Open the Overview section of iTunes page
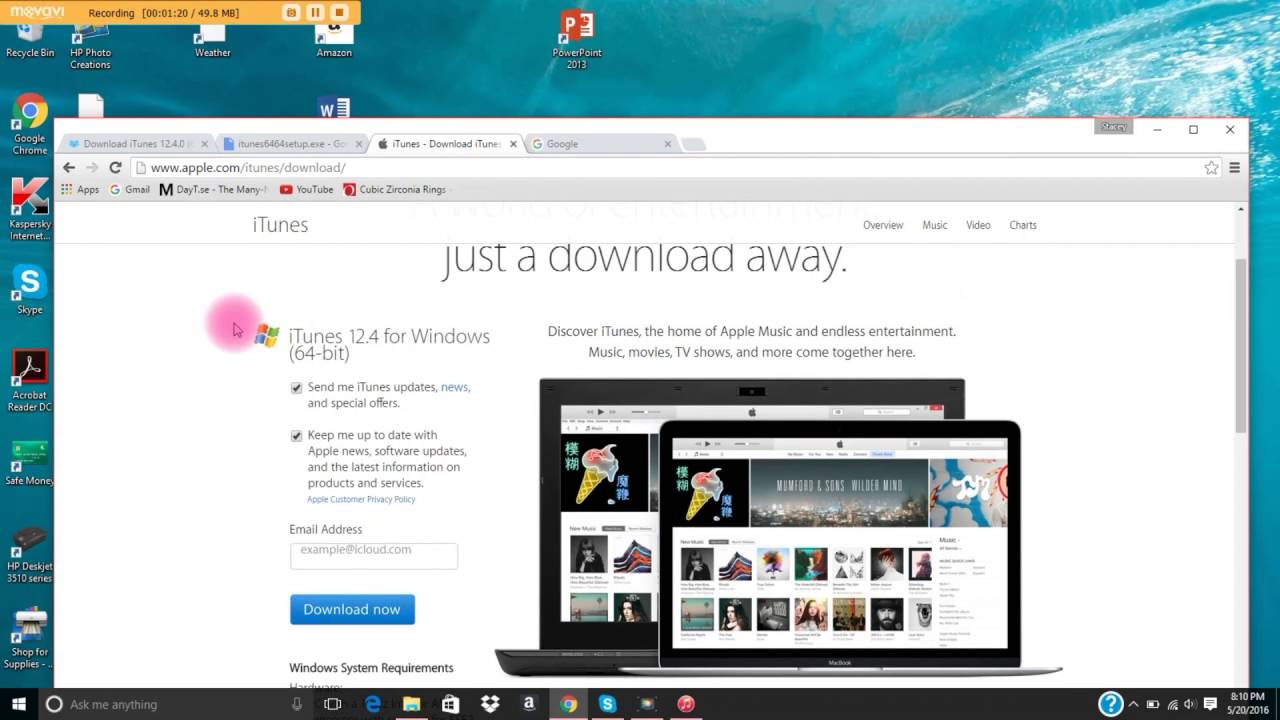This screenshot has height=720, width=1280. [883, 225]
